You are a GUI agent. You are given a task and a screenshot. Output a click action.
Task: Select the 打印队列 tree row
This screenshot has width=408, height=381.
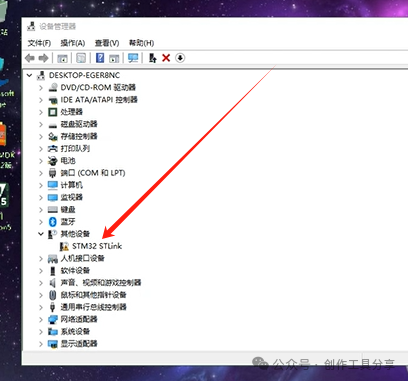pyautogui.click(x=75, y=148)
